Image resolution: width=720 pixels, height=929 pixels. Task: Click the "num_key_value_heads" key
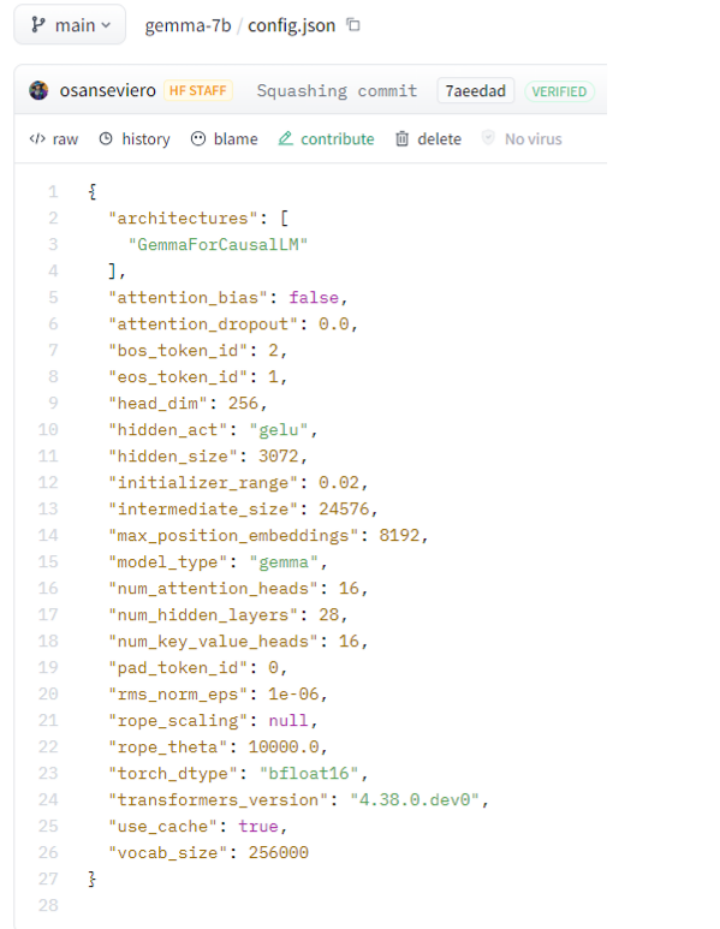(213, 641)
